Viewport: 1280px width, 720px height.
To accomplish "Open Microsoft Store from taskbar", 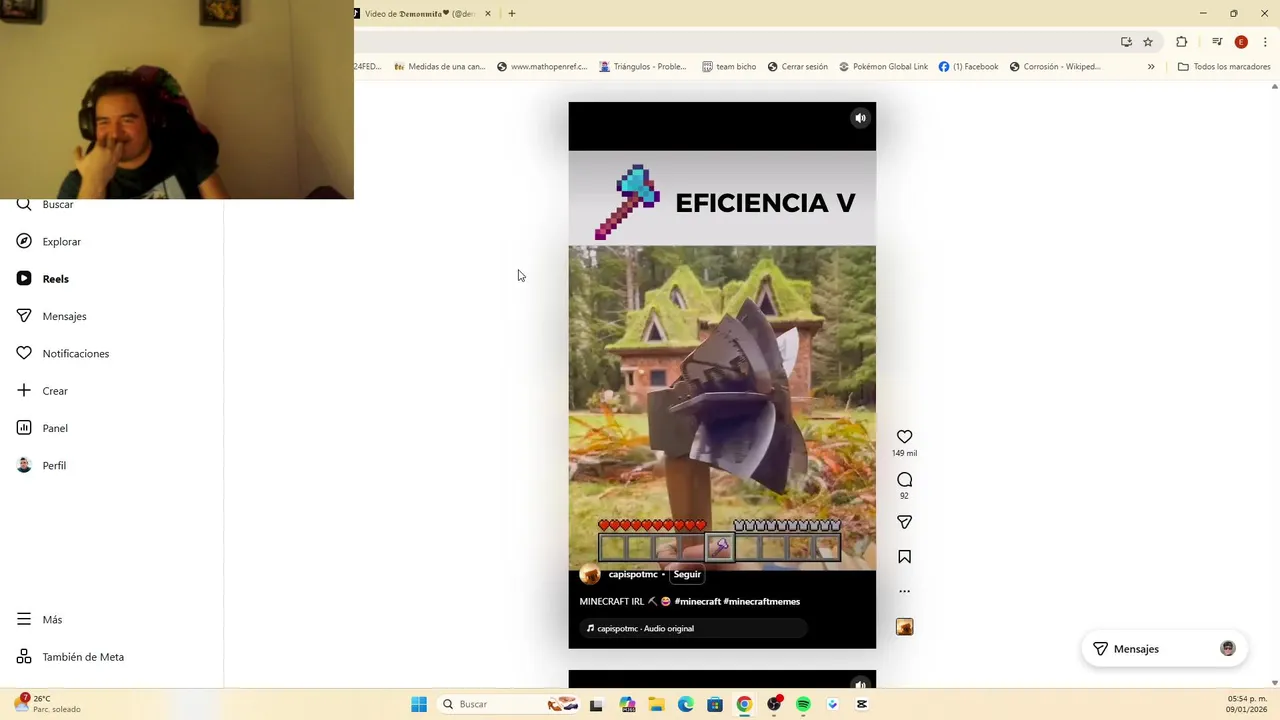I will click(714, 704).
